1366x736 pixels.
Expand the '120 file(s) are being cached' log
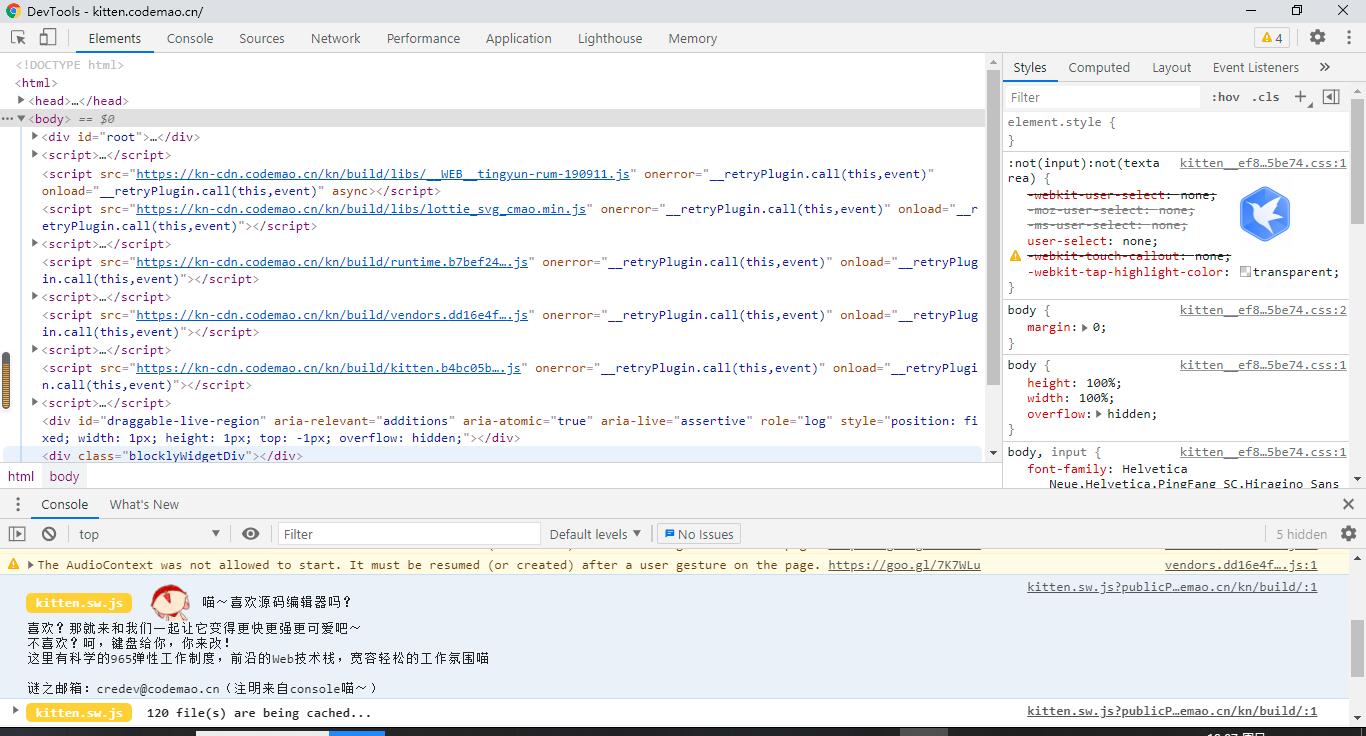15,711
